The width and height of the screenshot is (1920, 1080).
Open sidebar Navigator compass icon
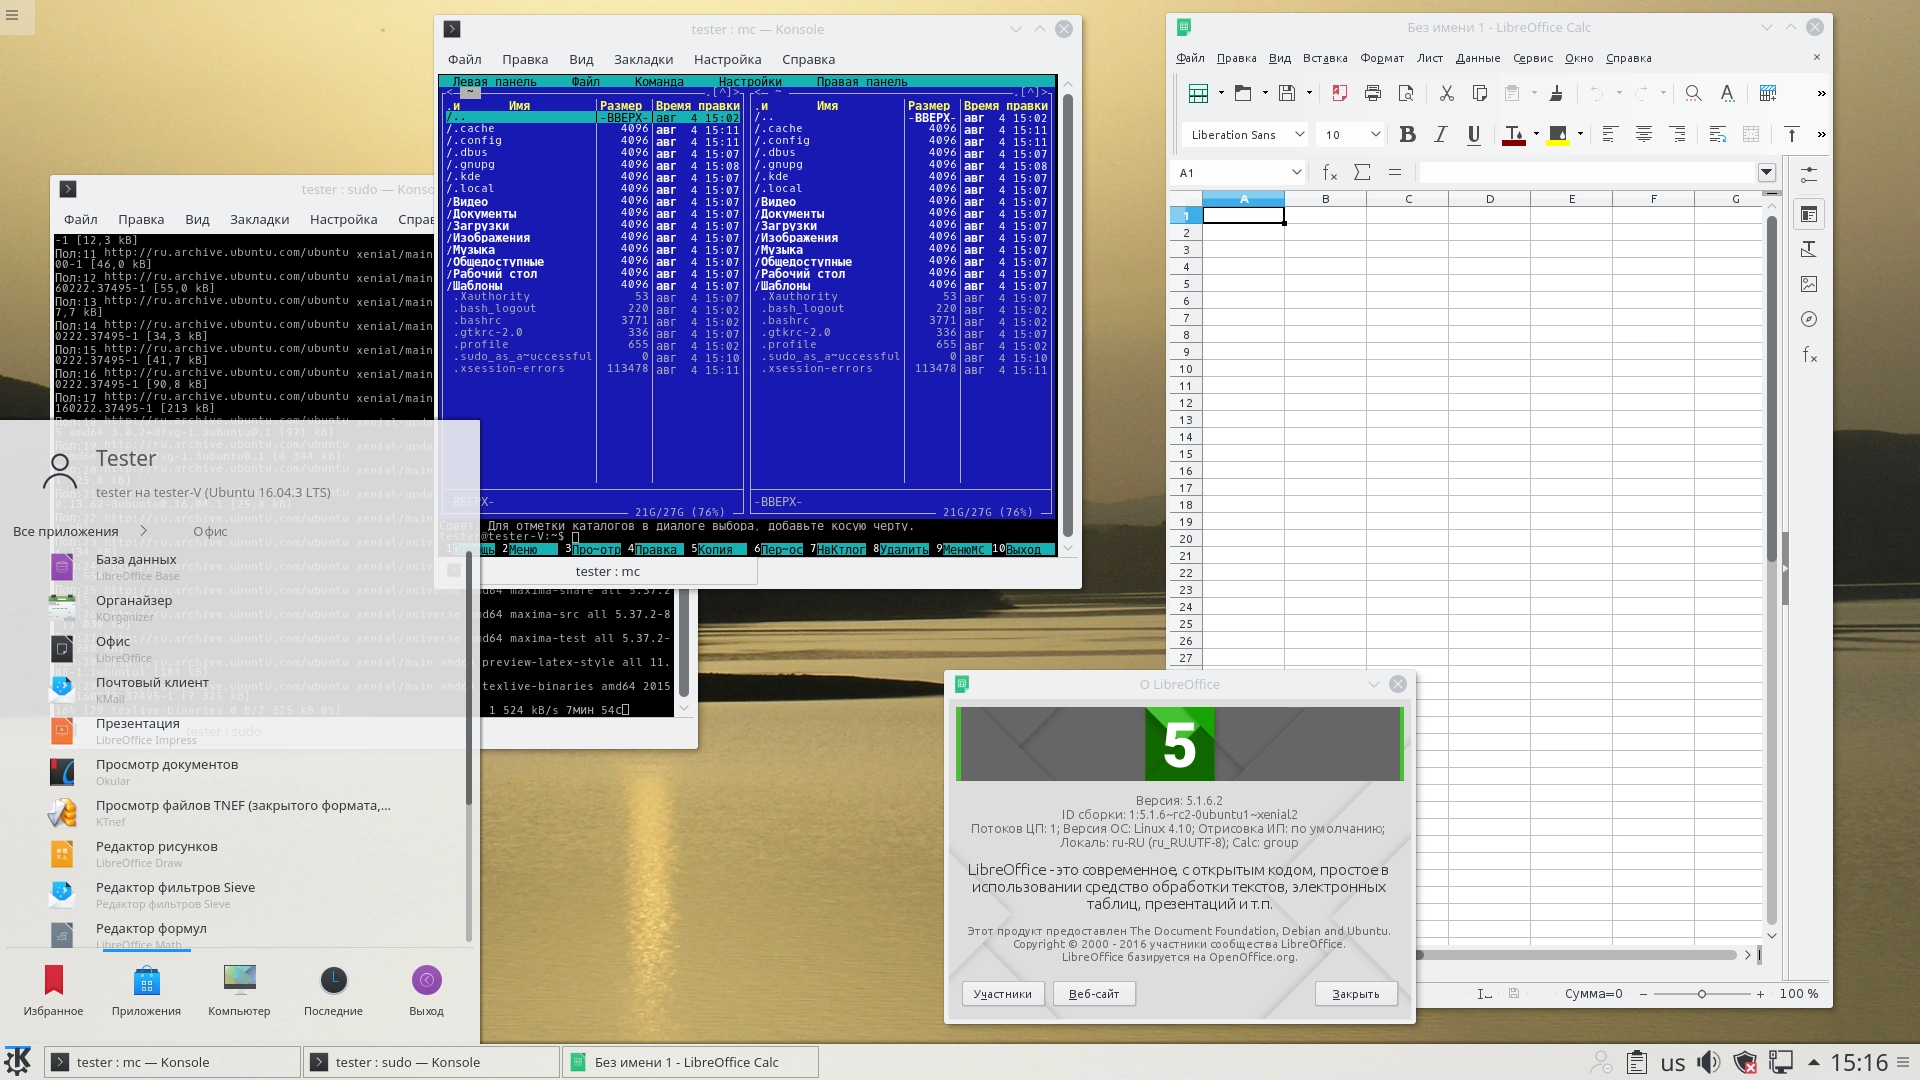click(1809, 319)
